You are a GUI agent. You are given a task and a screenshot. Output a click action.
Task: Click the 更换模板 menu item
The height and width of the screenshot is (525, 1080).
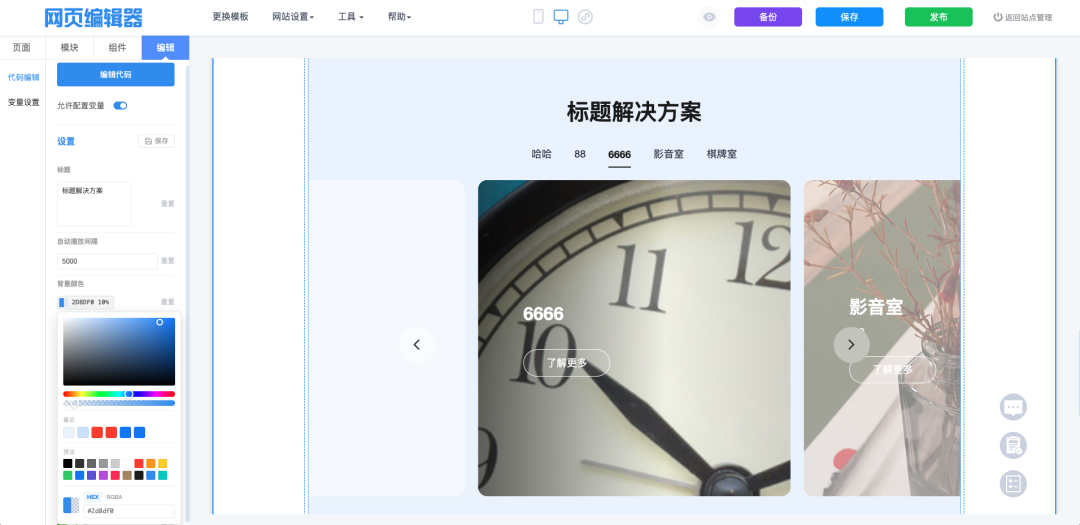tap(231, 17)
